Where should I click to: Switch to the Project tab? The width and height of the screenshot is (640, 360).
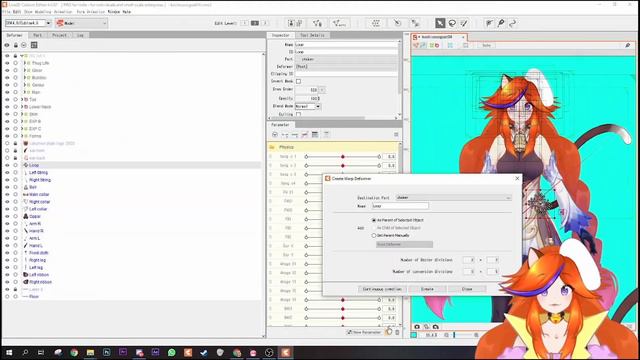click(x=59, y=36)
